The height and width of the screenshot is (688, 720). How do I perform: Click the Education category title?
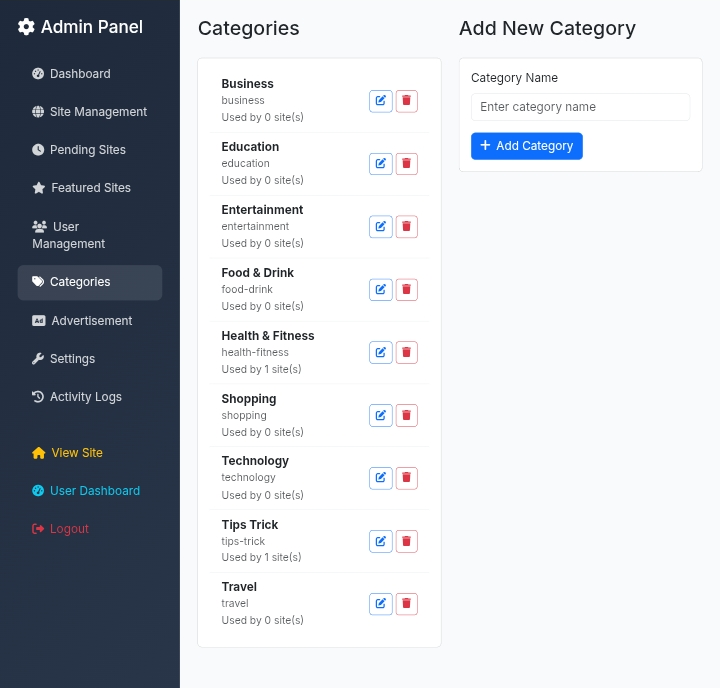tap(250, 147)
